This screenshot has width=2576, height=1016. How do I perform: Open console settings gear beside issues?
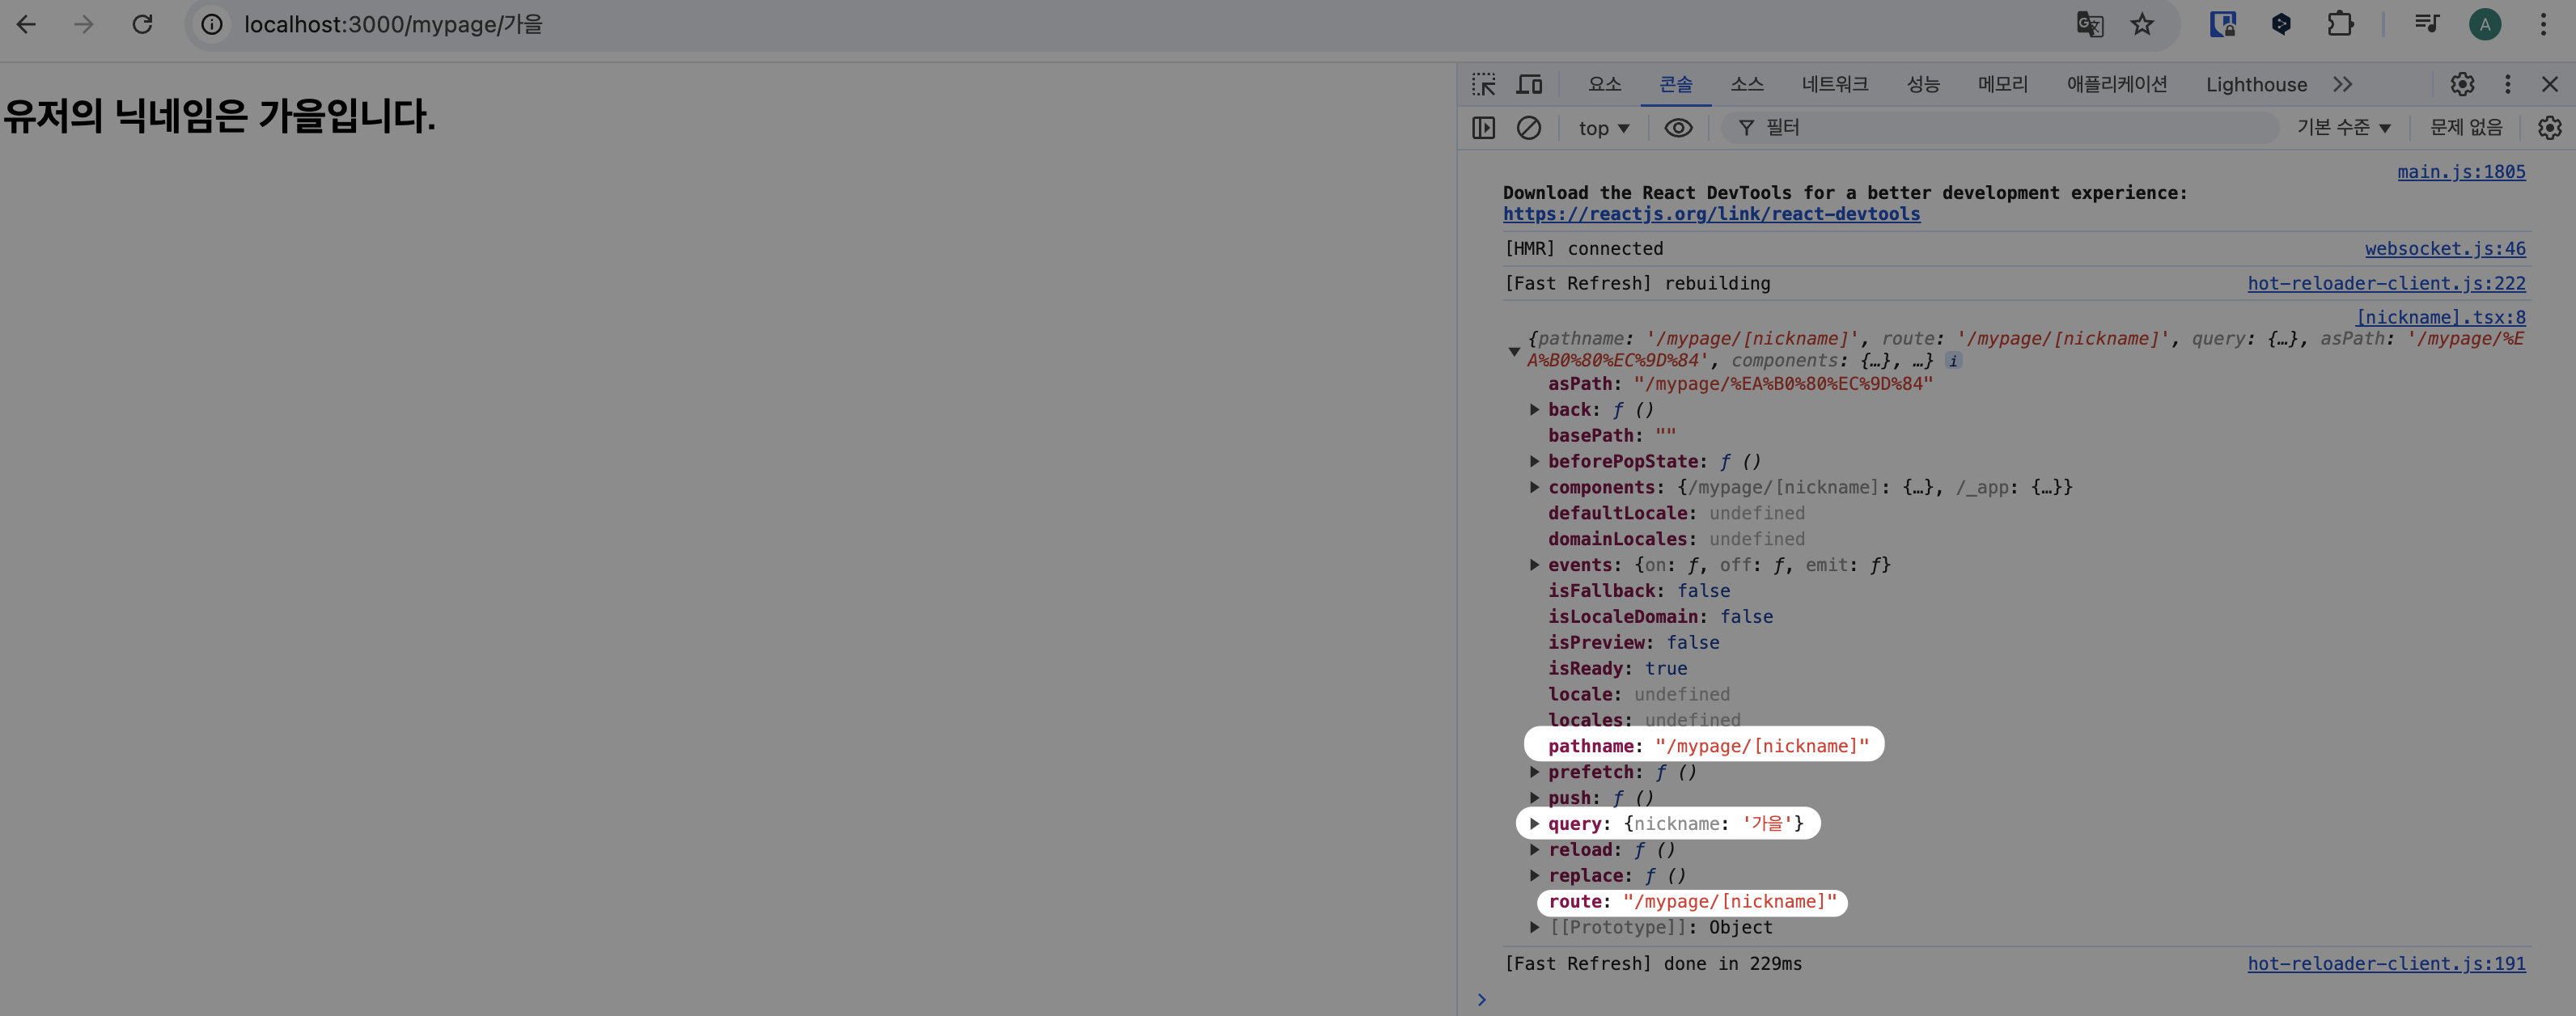(2549, 128)
